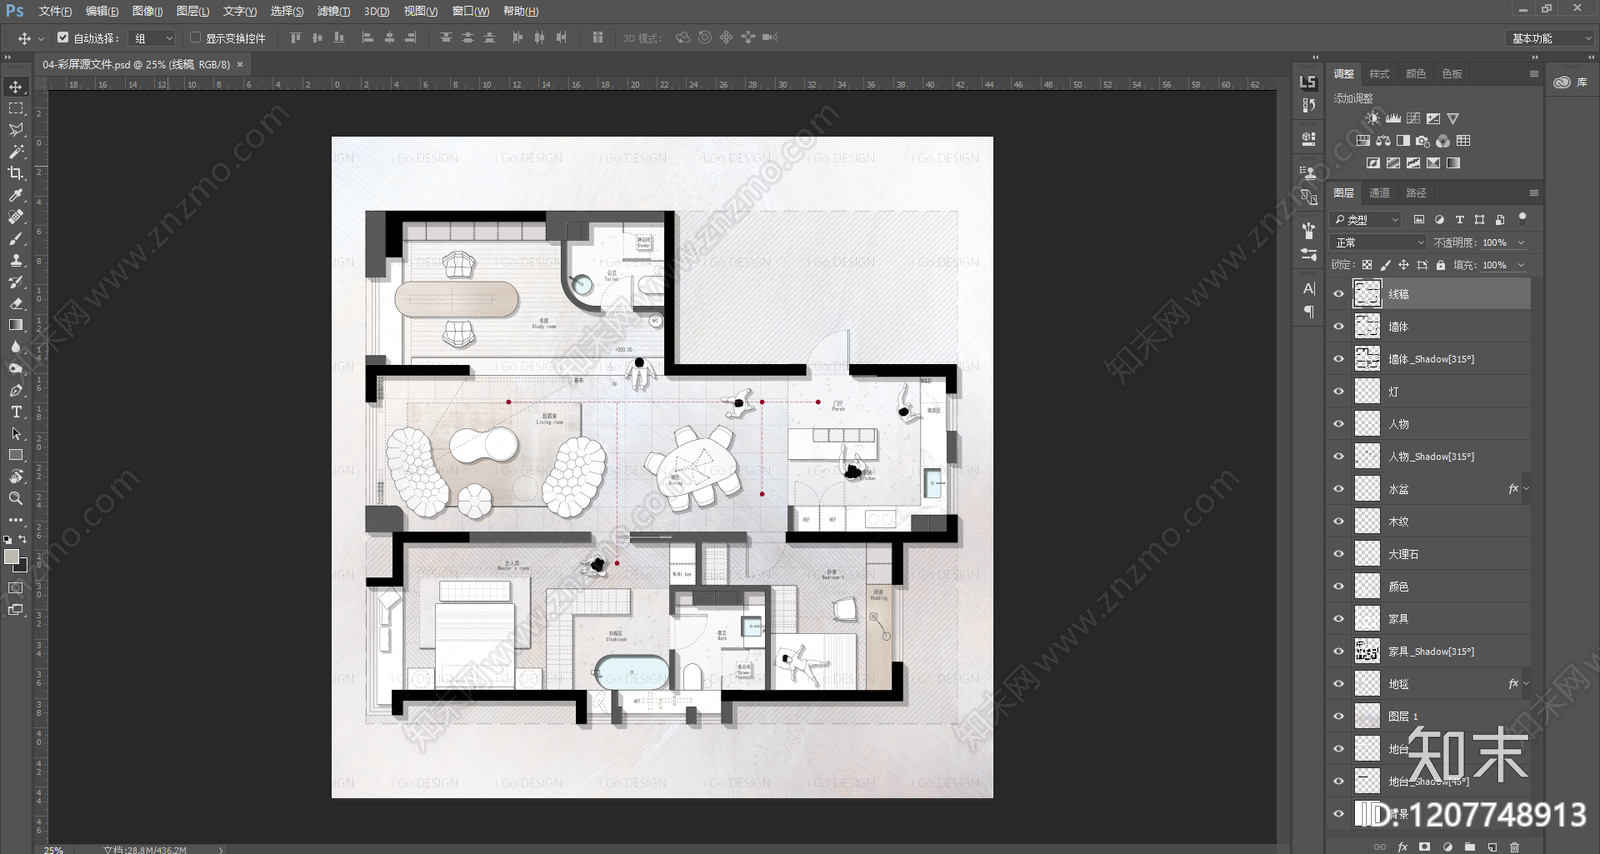
Task: Click the delete layer trash icon
Action: coord(1514,847)
